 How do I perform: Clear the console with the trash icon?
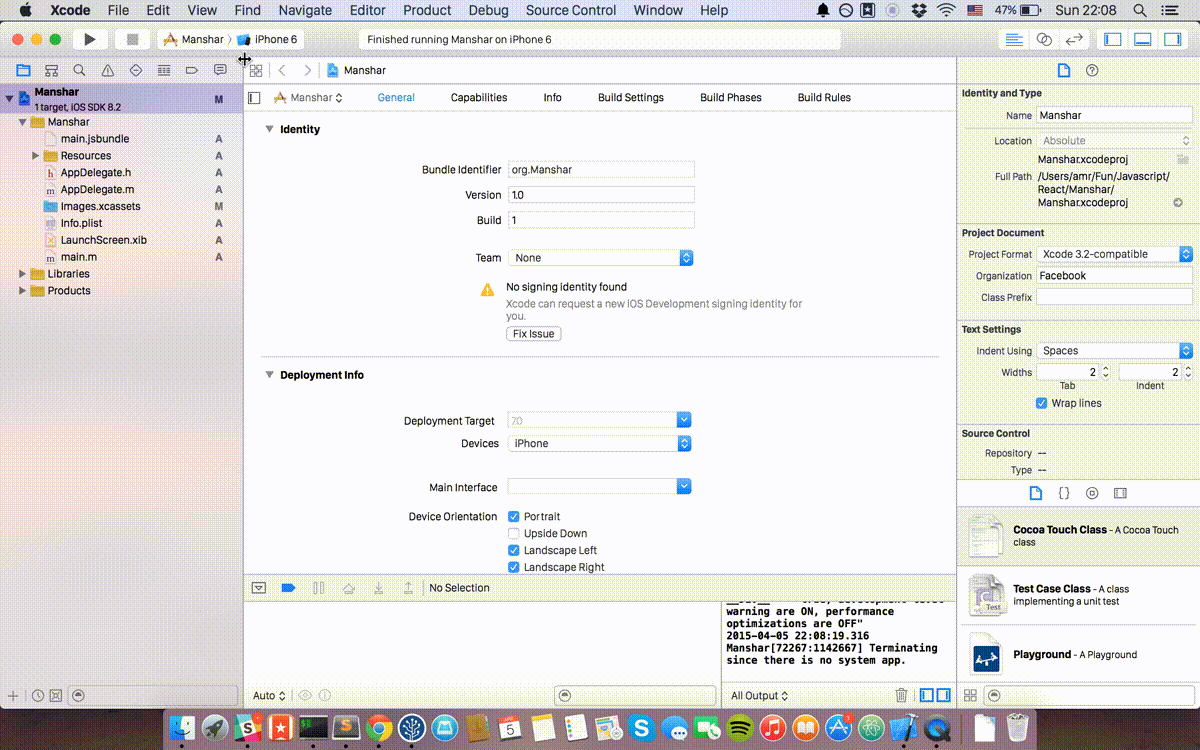[901, 695]
